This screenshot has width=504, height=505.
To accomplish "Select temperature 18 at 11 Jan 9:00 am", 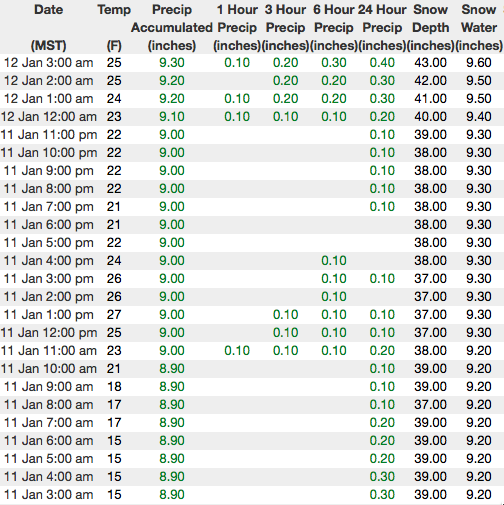I will click(114, 387).
